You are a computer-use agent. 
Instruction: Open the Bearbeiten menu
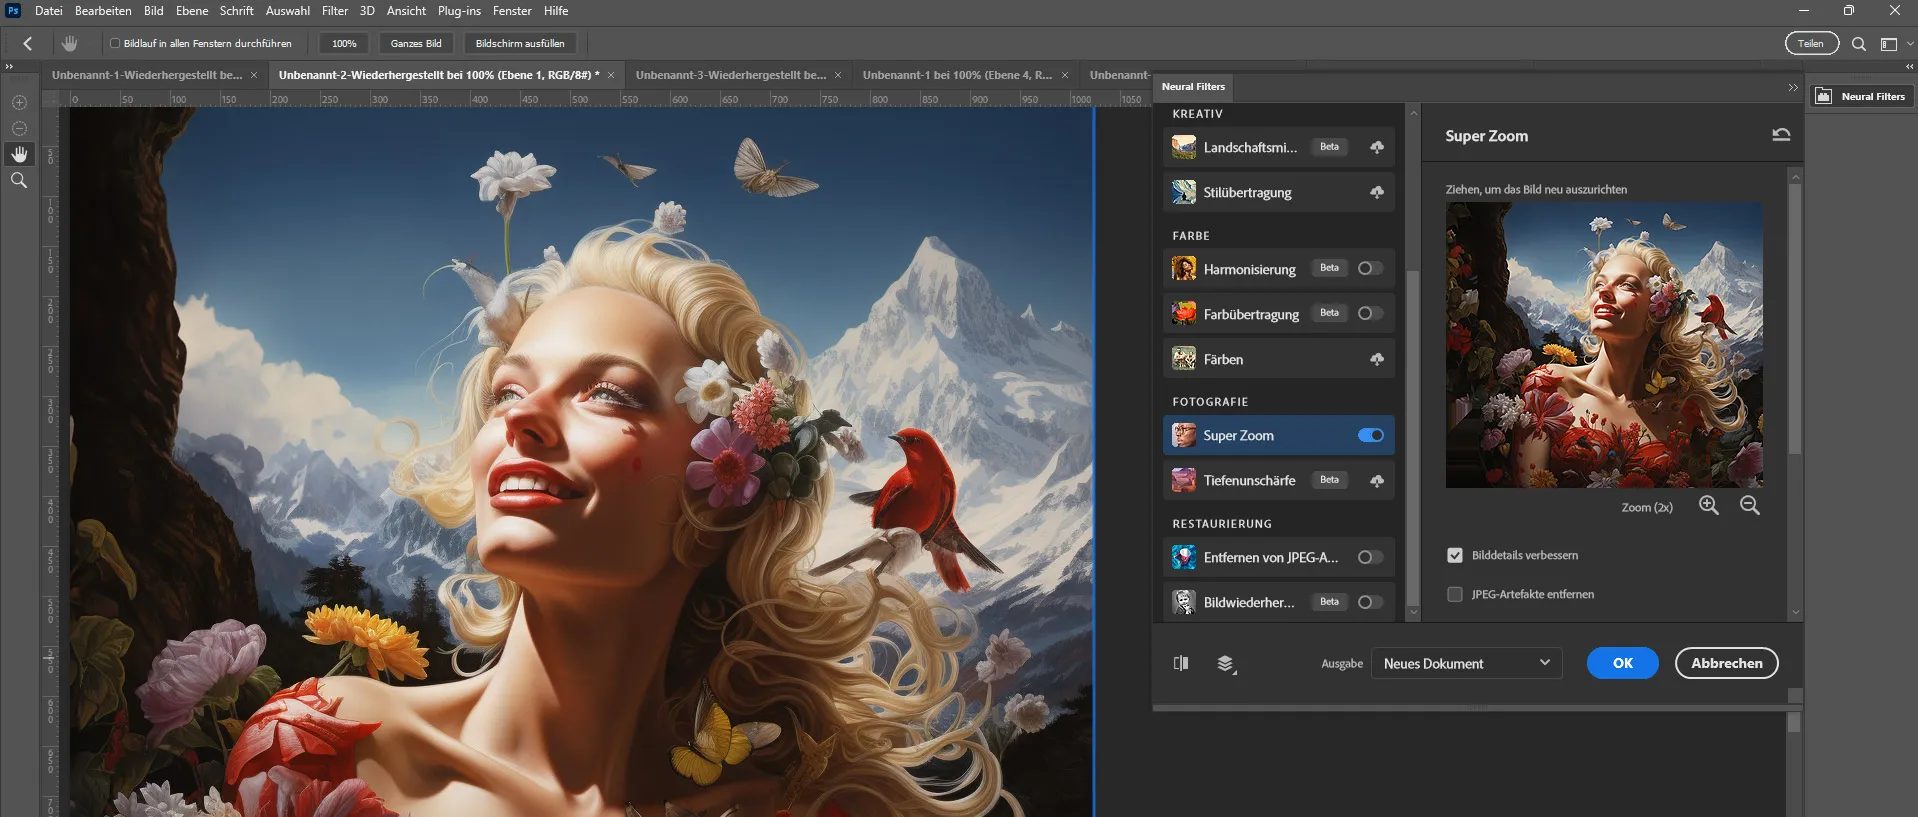103,11
